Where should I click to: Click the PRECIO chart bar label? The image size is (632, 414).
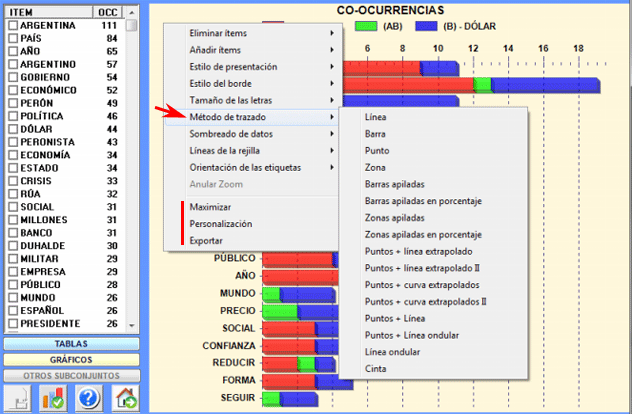(238, 311)
